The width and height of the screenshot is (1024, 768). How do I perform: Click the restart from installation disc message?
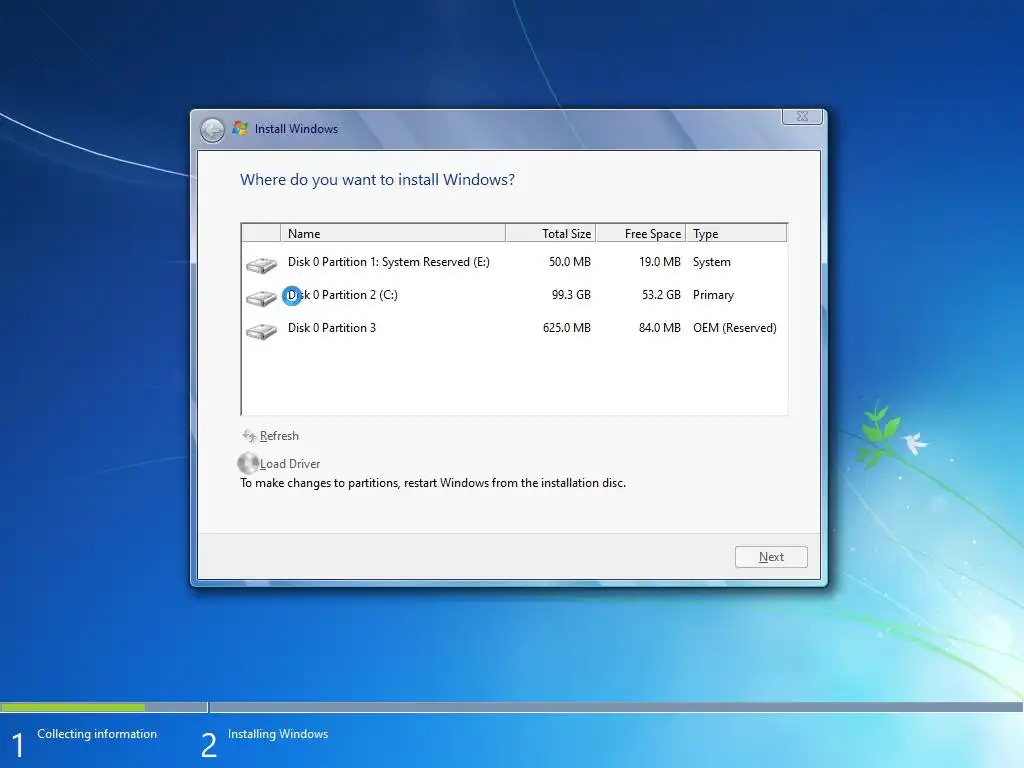tap(433, 483)
